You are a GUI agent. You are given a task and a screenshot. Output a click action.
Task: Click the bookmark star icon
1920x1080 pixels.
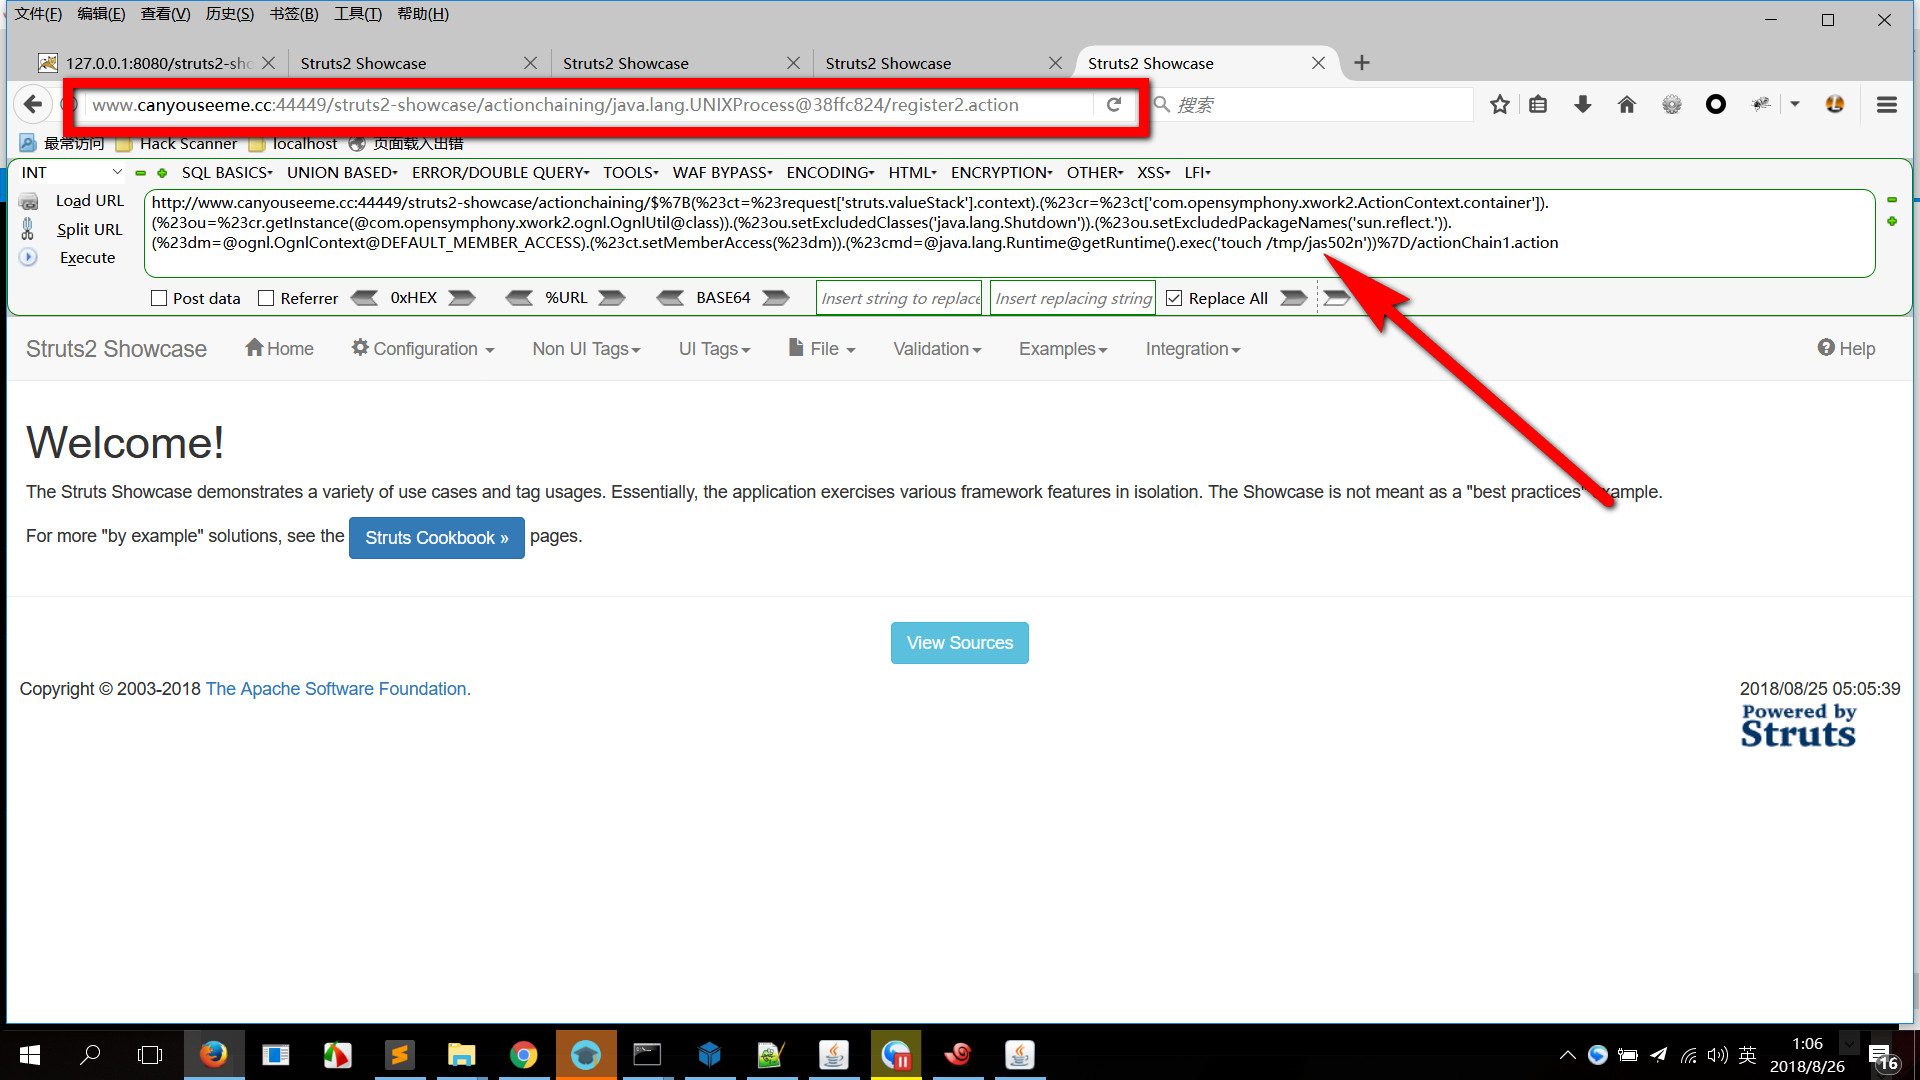(1499, 105)
